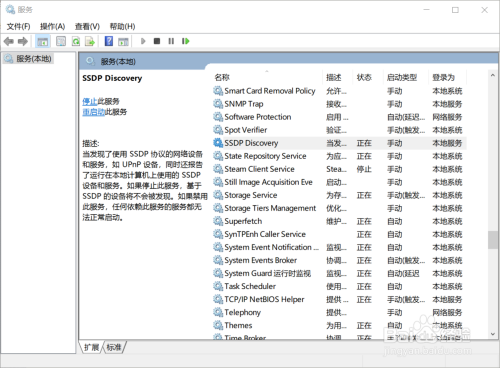Click the Spot Verifier gear icon

(x=218, y=130)
